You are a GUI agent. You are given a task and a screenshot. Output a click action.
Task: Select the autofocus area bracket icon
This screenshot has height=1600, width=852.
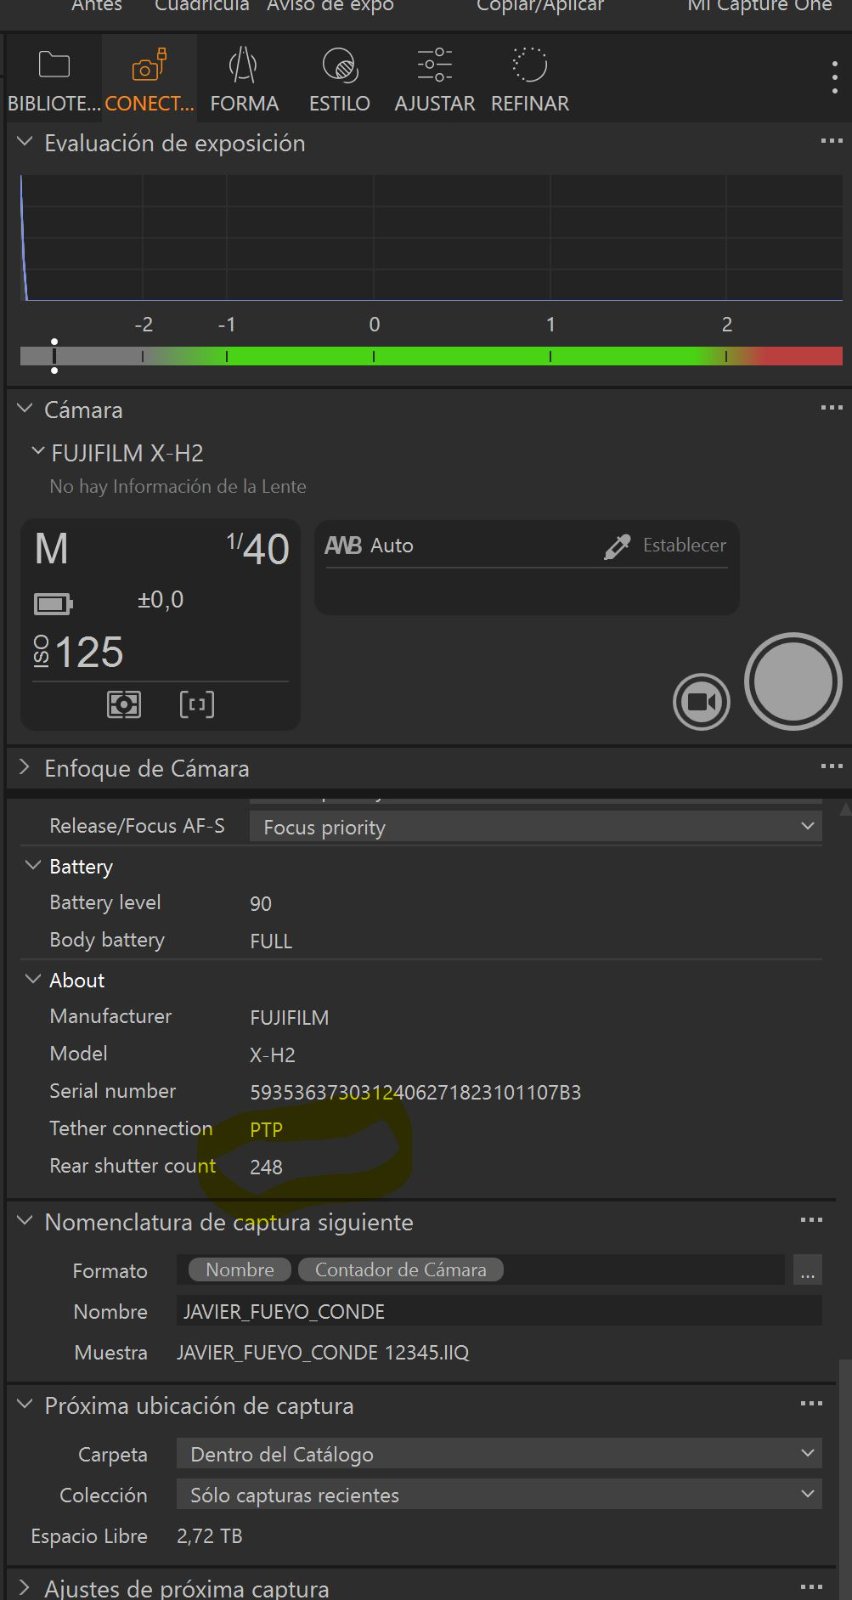coord(197,704)
